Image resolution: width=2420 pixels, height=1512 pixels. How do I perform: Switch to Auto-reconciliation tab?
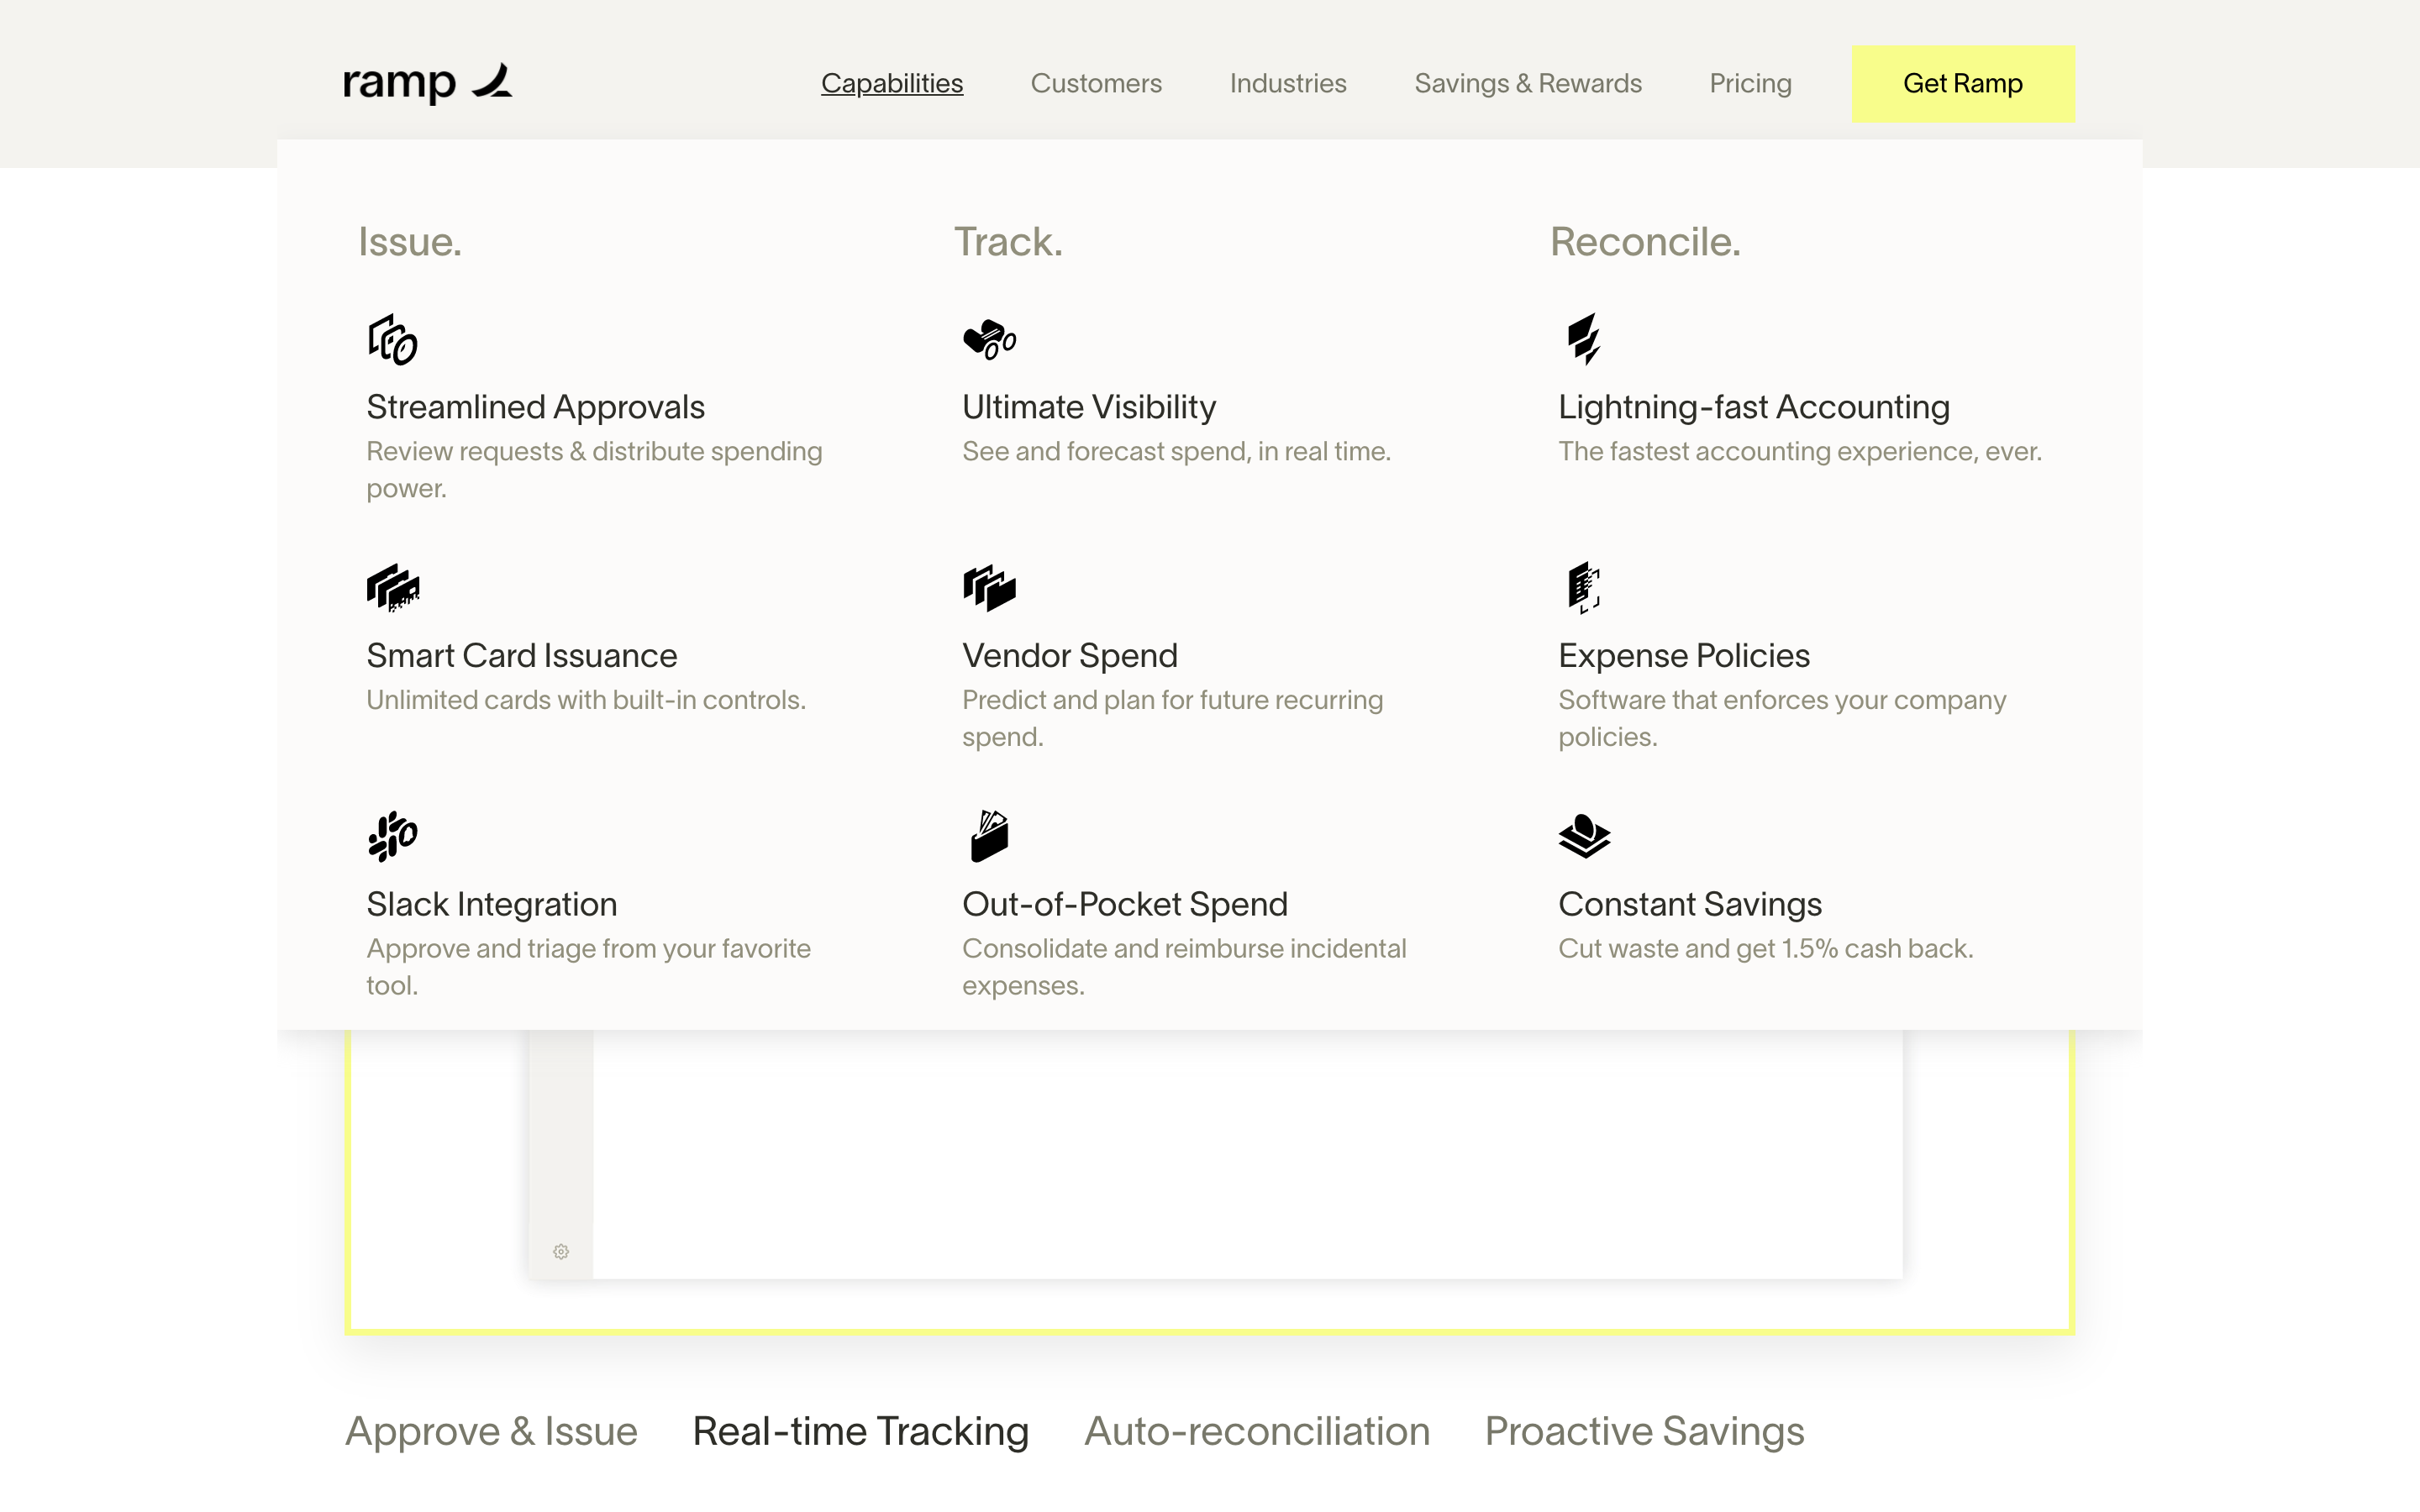(1256, 1431)
